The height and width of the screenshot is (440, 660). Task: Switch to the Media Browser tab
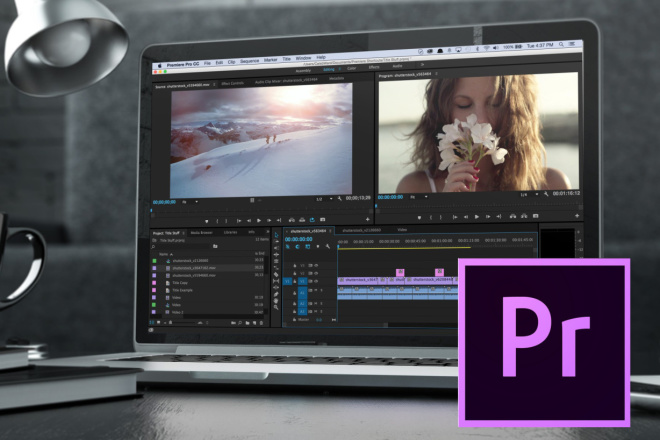click(x=202, y=232)
